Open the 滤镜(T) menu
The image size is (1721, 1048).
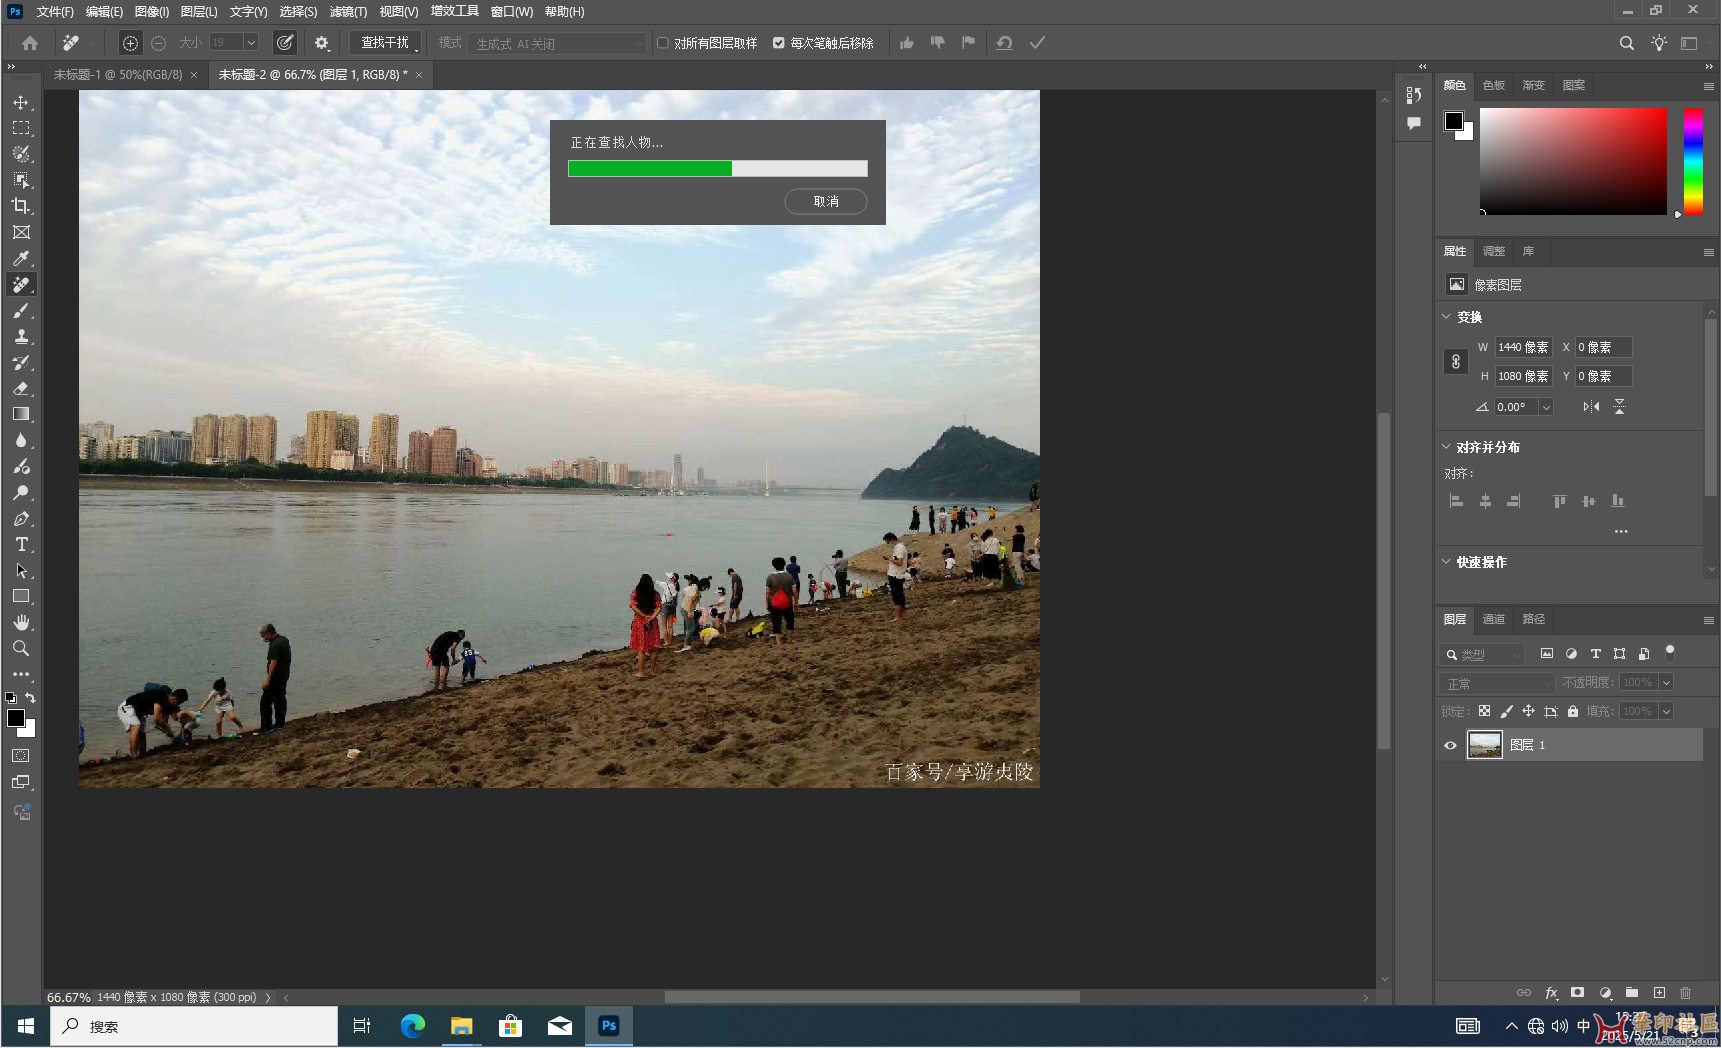coord(348,12)
